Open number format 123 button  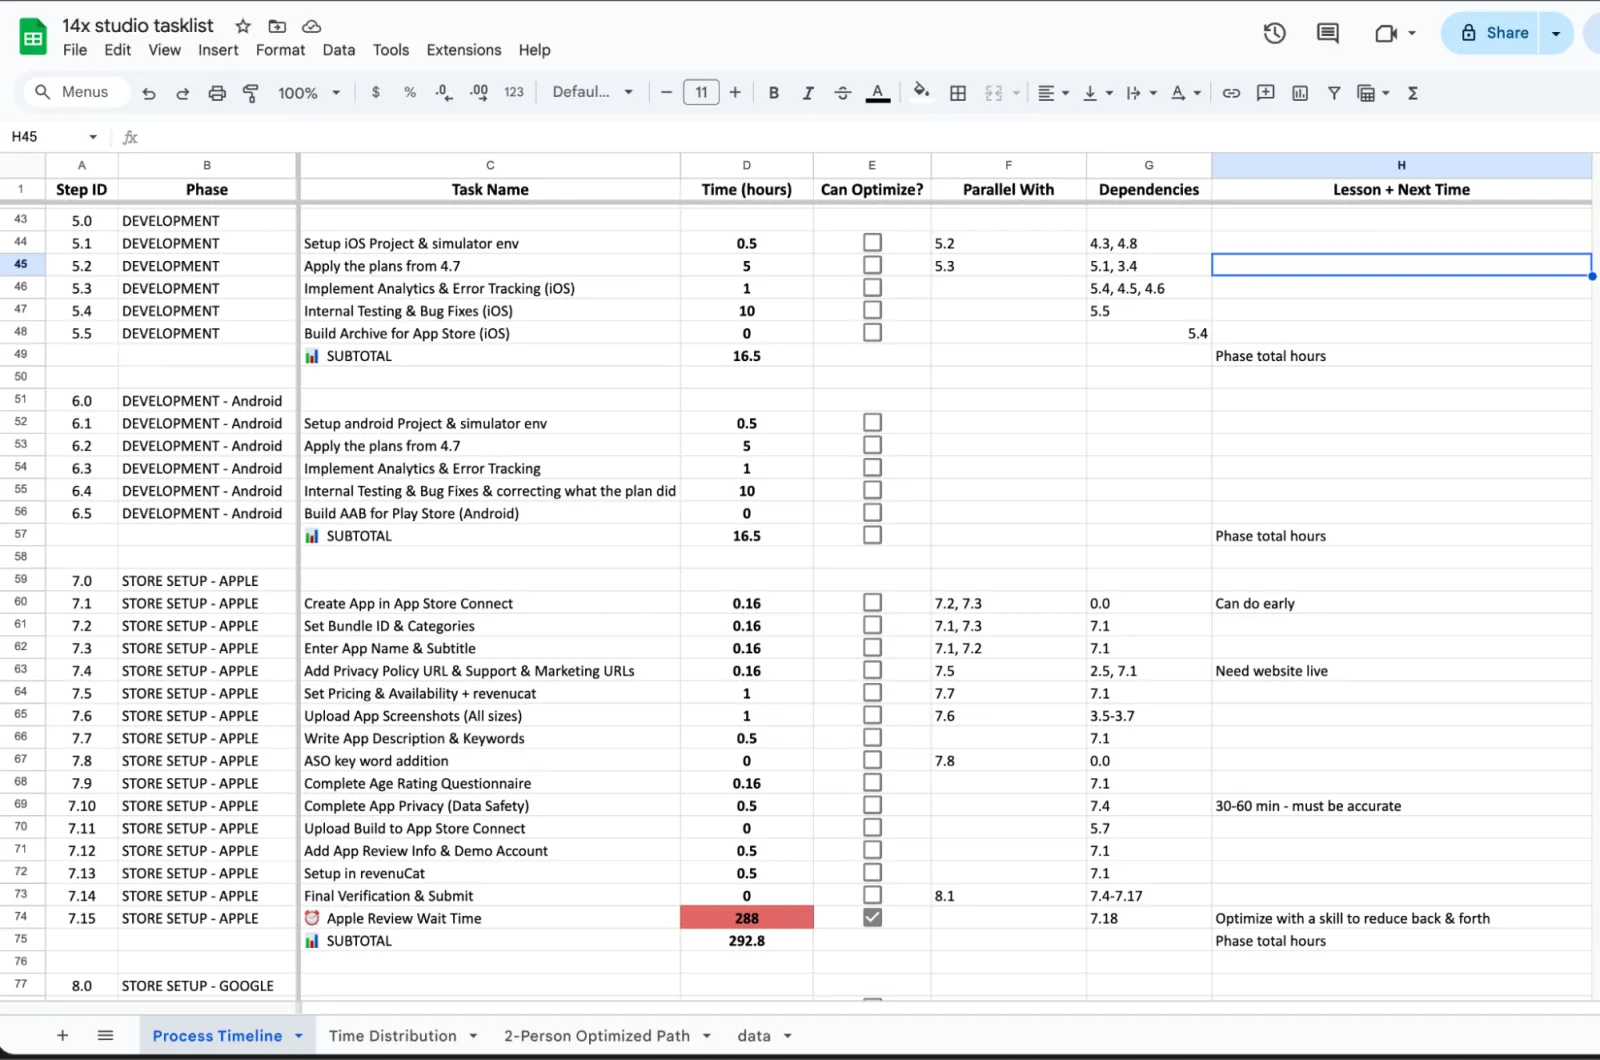click(x=514, y=92)
